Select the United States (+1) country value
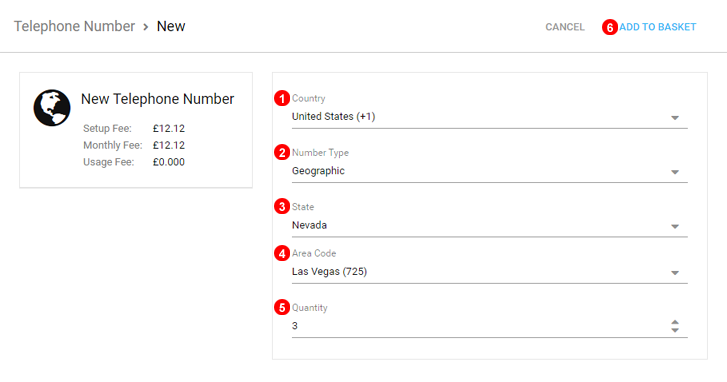 tap(333, 116)
